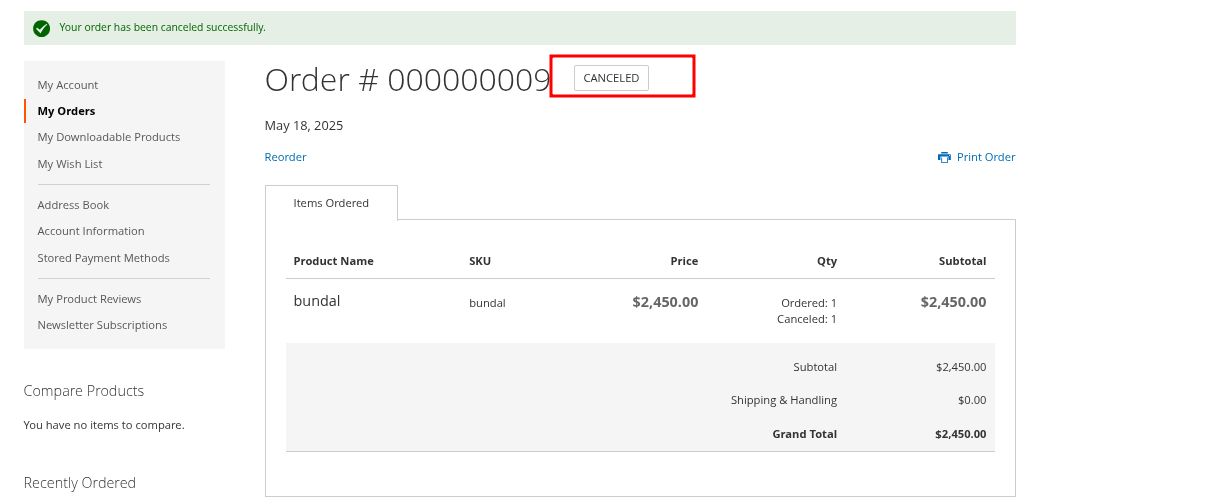
Task: Open My Wish List page
Action: pyautogui.click(x=70, y=164)
